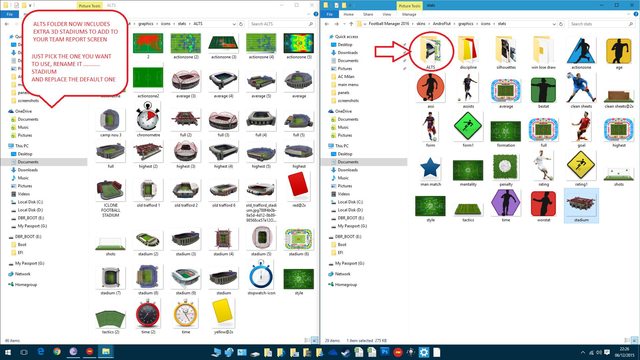
Task: Select the stopwatch-icon image file
Action: [x=261, y=278]
